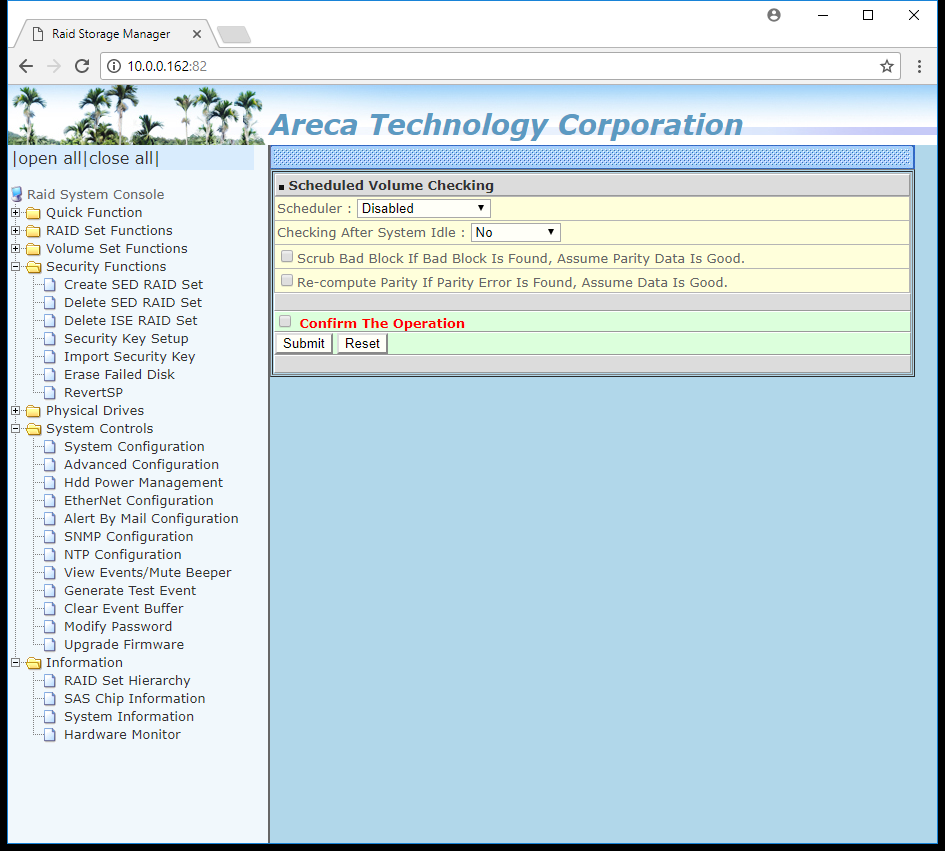Click the Information open folder icon
The height and width of the screenshot is (851, 945).
(x=34, y=663)
